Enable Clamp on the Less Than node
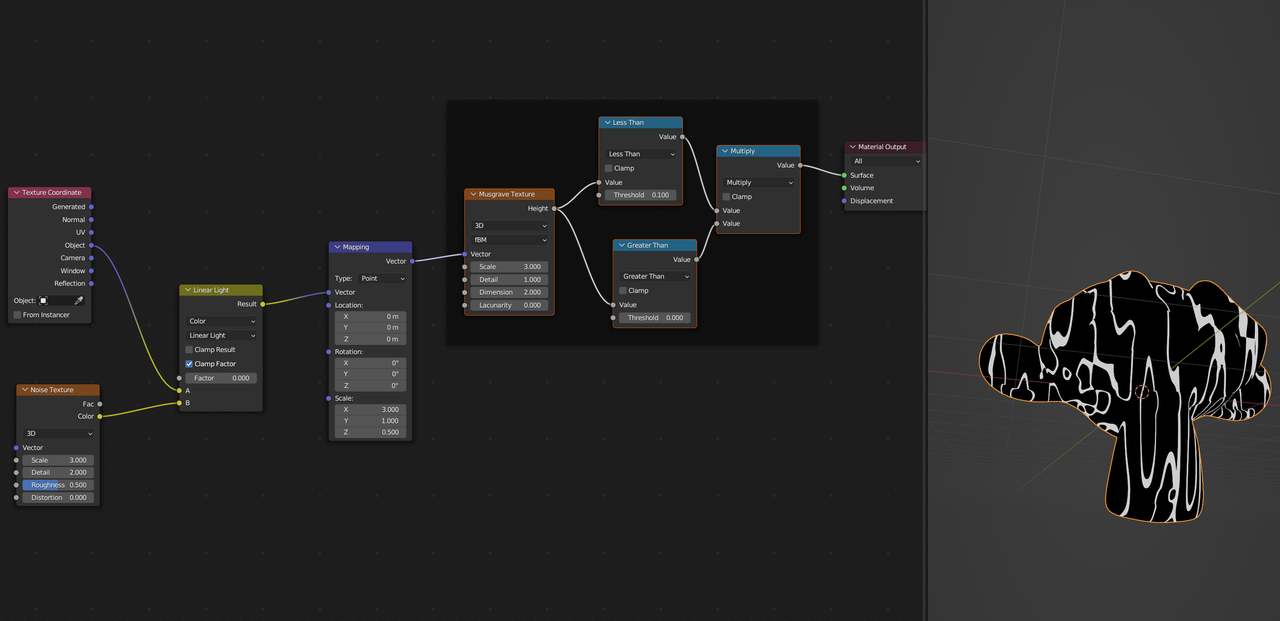The width and height of the screenshot is (1280, 621). click(609, 168)
